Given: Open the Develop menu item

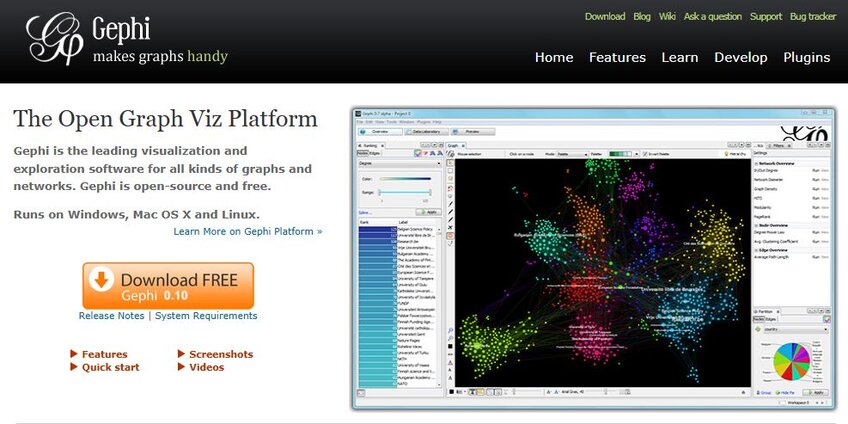Looking at the screenshot, I should tap(740, 57).
